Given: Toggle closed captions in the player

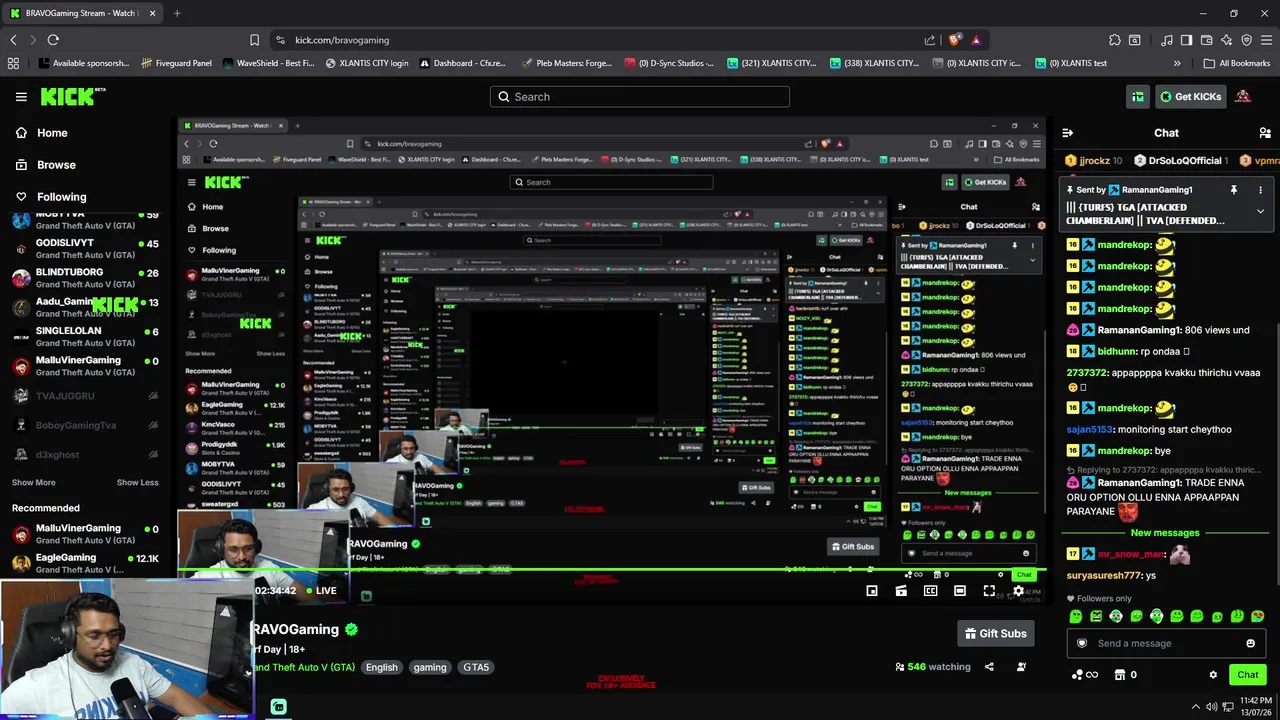Looking at the screenshot, I should point(930,591).
